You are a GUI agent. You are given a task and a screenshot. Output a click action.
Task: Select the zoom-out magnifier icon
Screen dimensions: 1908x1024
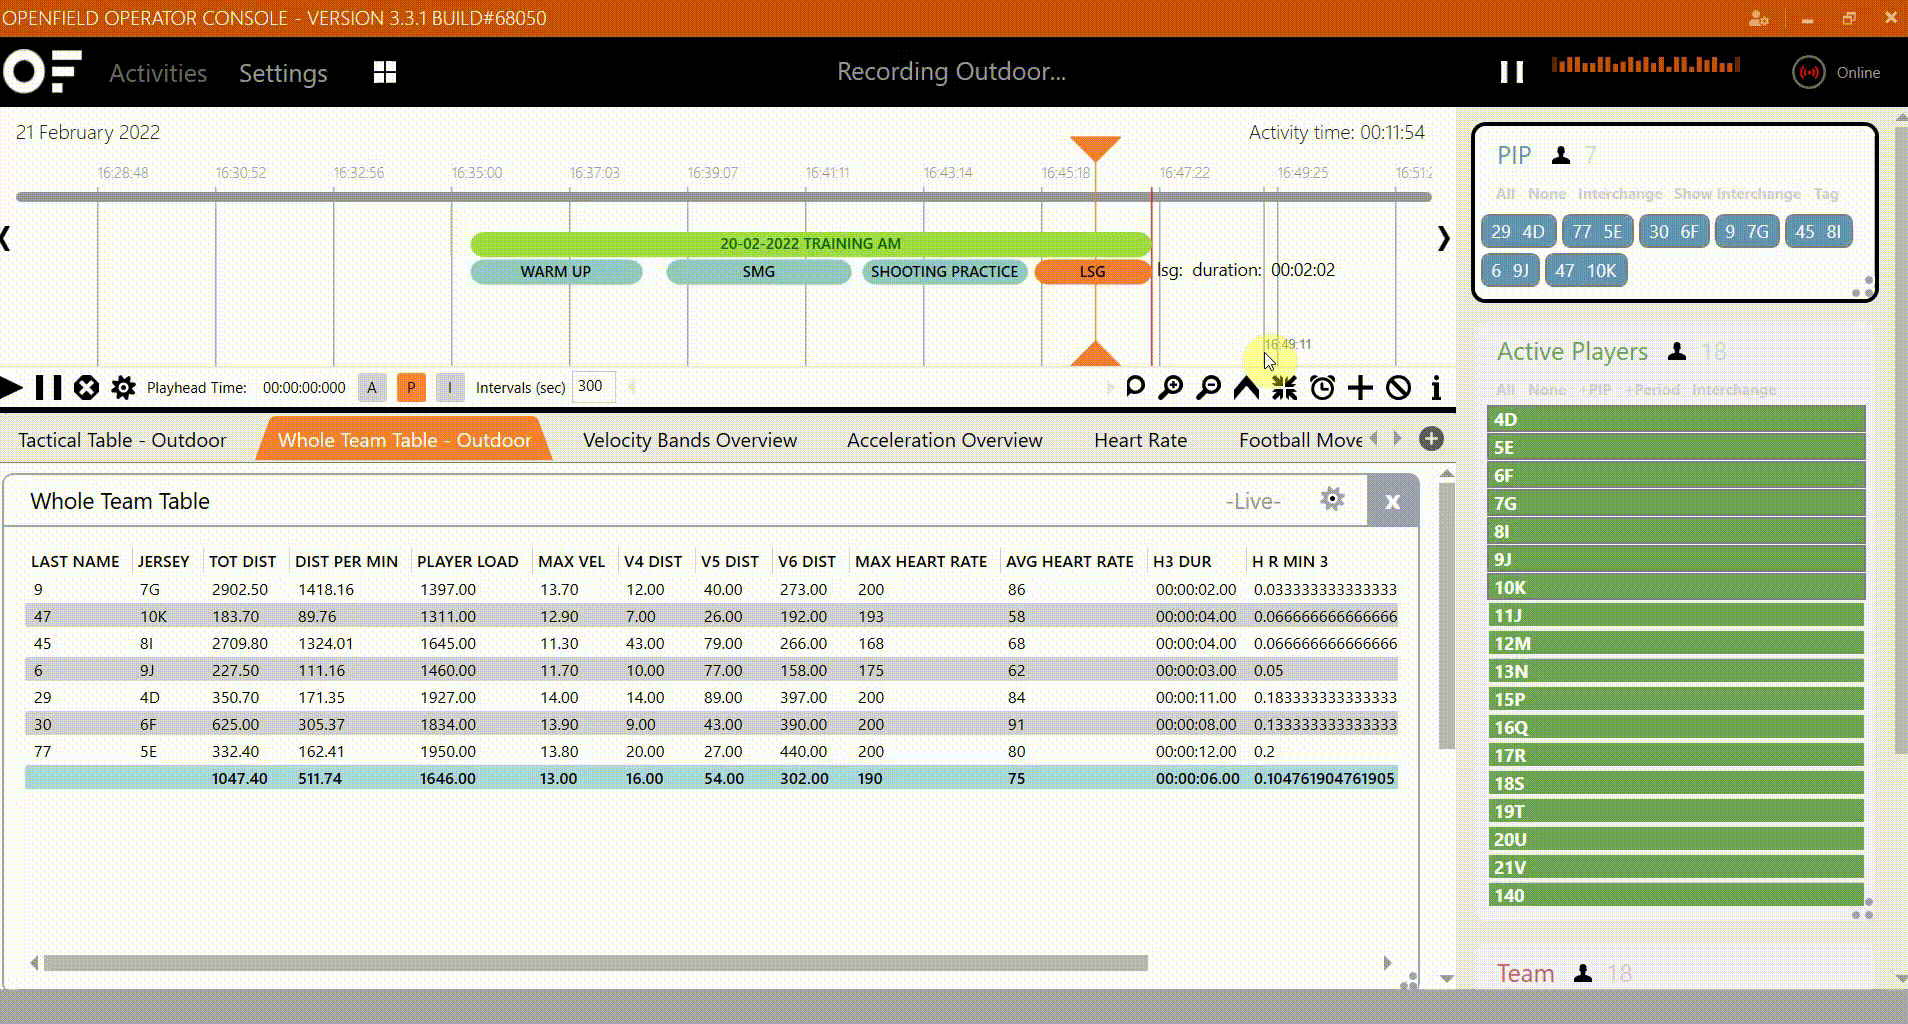click(x=1208, y=387)
